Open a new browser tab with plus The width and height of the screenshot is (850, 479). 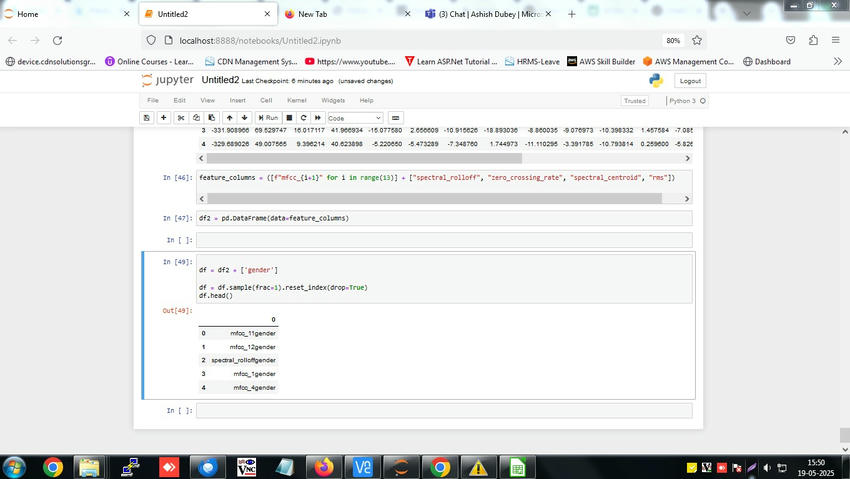[x=571, y=14]
